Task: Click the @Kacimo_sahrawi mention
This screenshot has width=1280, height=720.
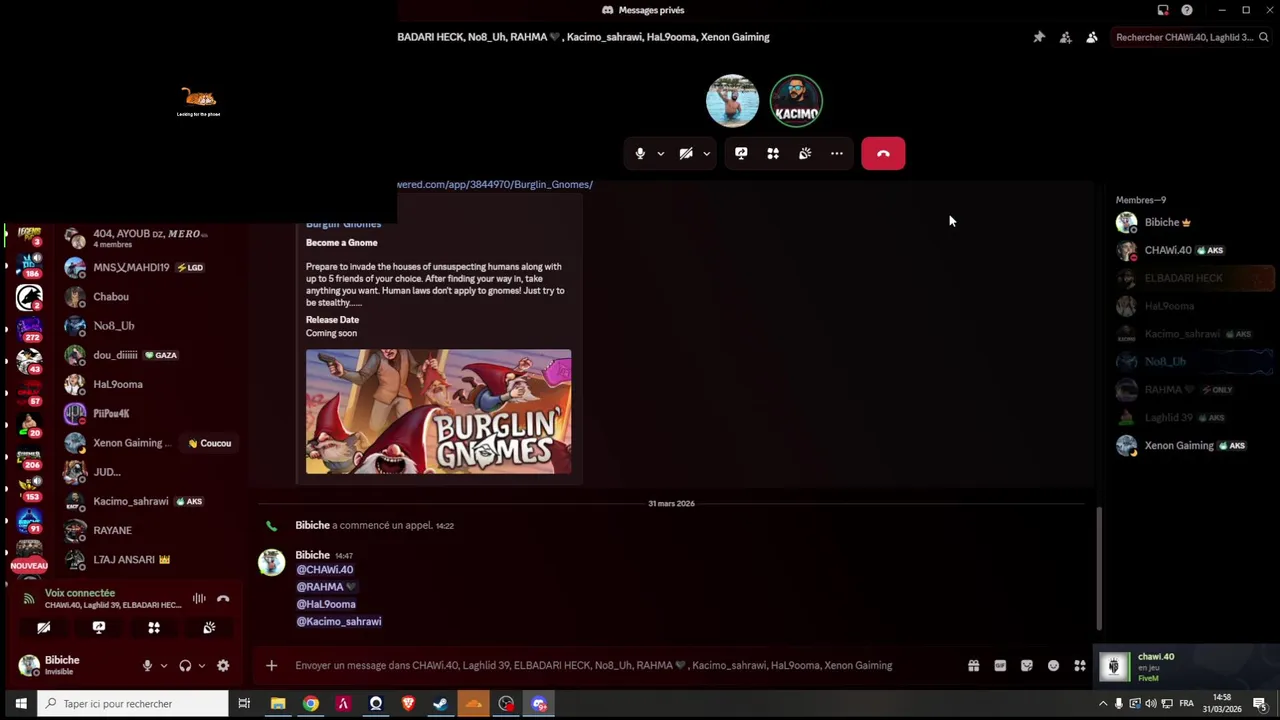Action: [x=338, y=621]
